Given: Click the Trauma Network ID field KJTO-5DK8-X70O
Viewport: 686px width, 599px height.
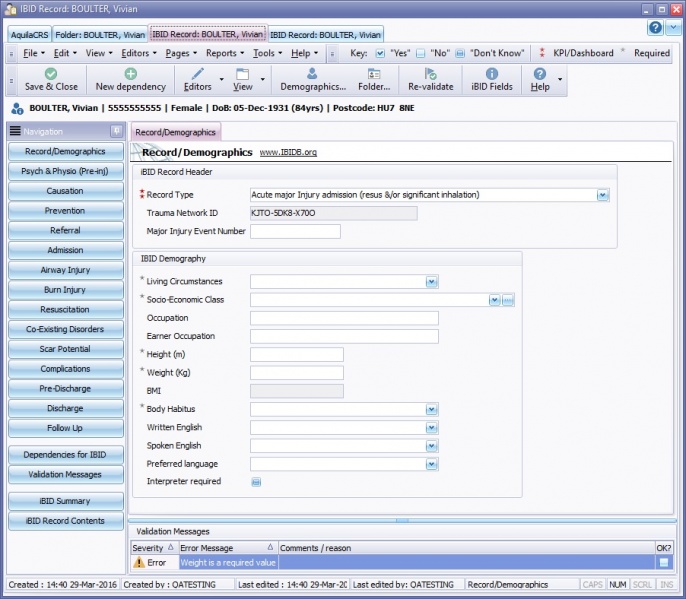Looking at the screenshot, I should 333,213.
